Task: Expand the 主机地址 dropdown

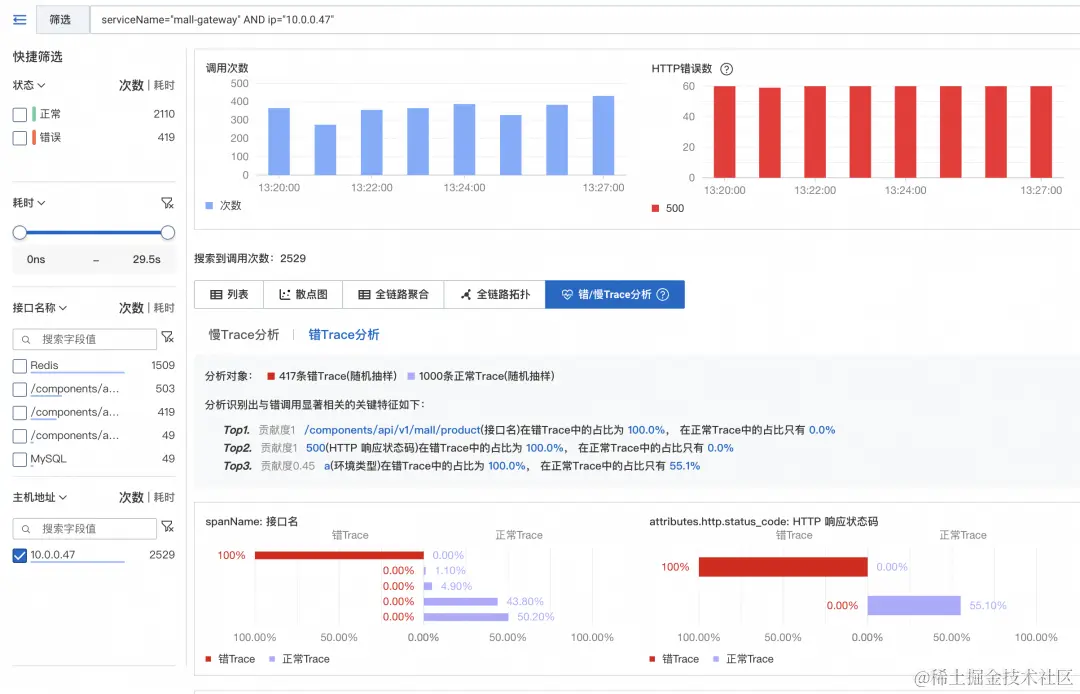Action: pyautogui.click(x=38, y=497)
